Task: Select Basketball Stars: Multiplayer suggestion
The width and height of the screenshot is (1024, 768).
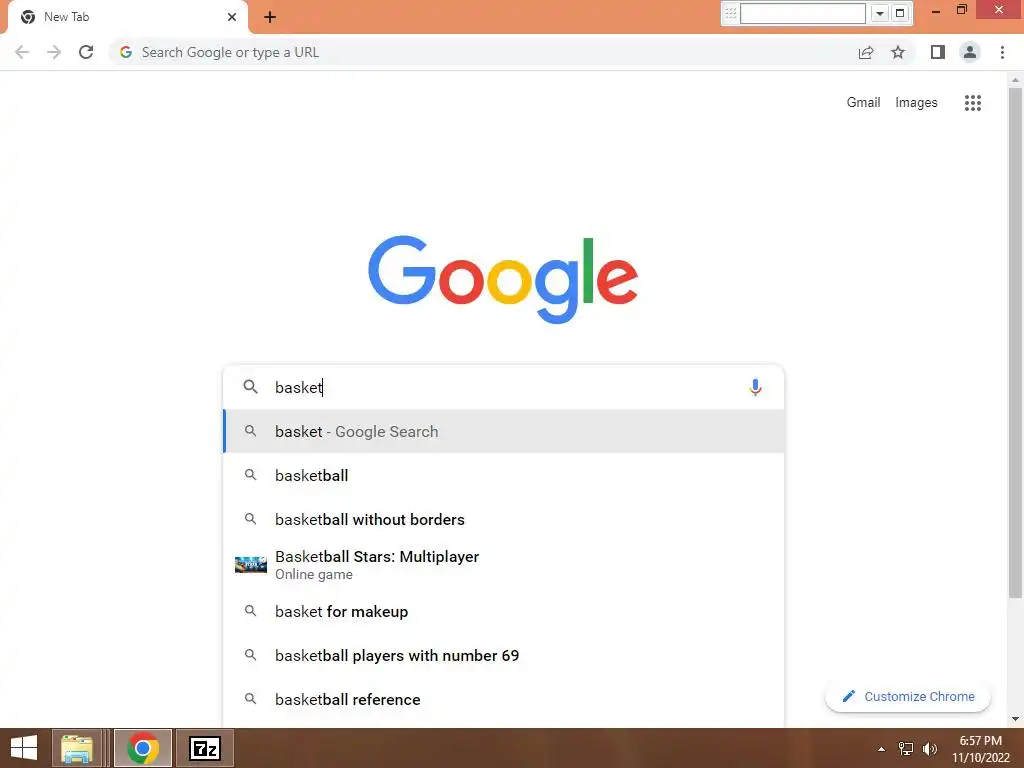Action: (x=503, y=565)
